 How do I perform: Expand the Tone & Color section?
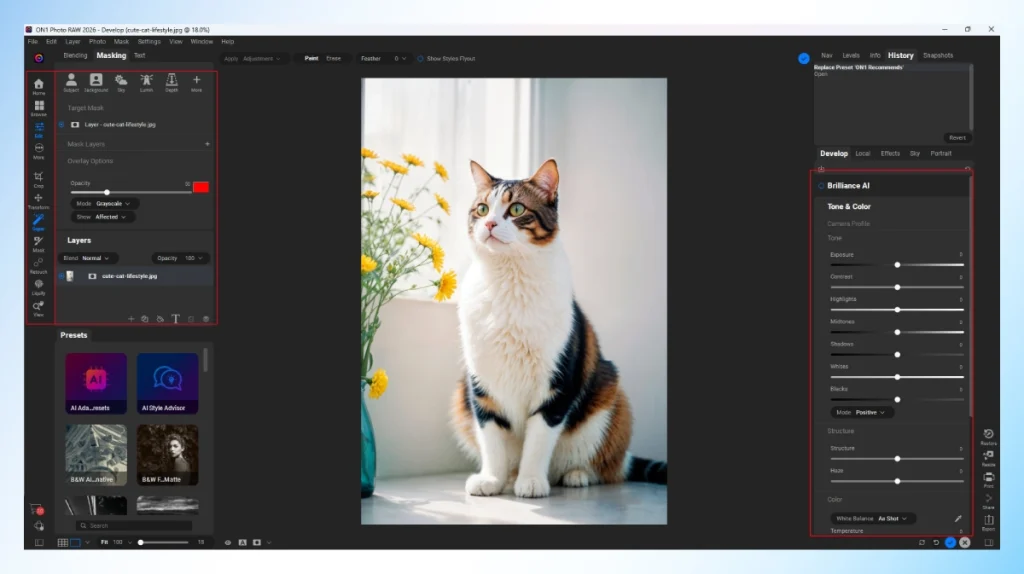[849, 206]
